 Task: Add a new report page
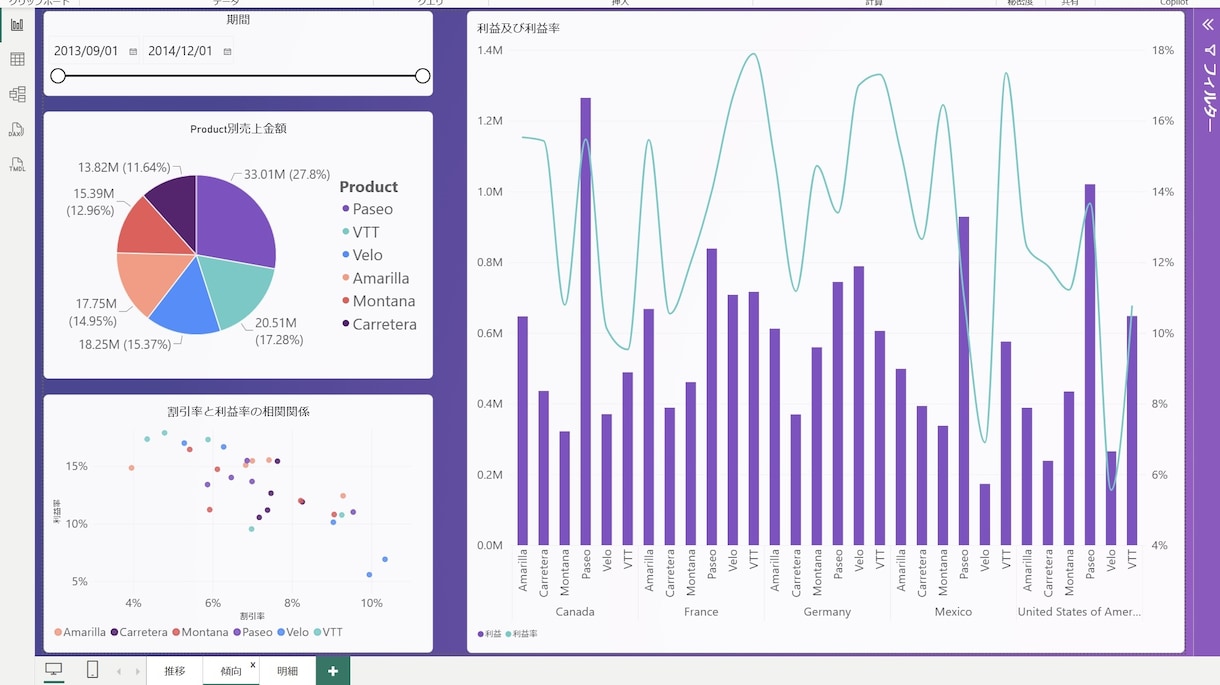coord(333,671)
